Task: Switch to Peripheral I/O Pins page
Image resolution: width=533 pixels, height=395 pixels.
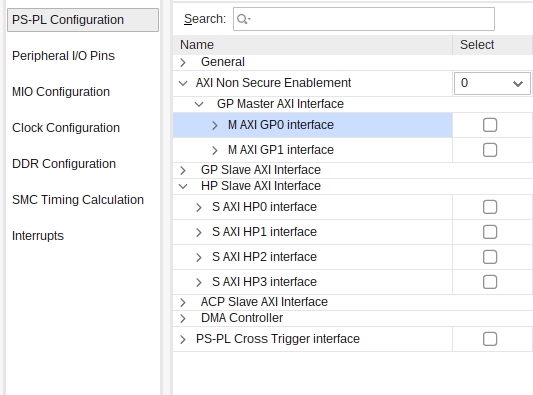Action: click(x=63, y=56)
